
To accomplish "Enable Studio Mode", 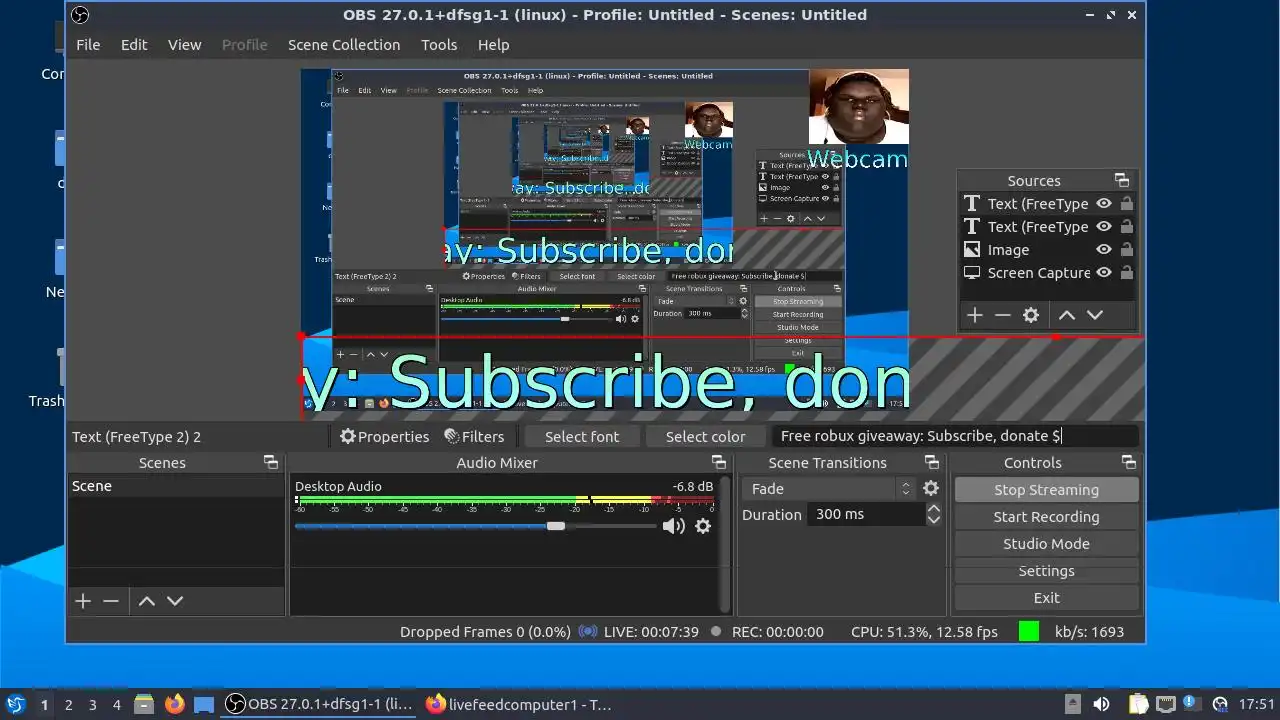I will coord(1046,544).
